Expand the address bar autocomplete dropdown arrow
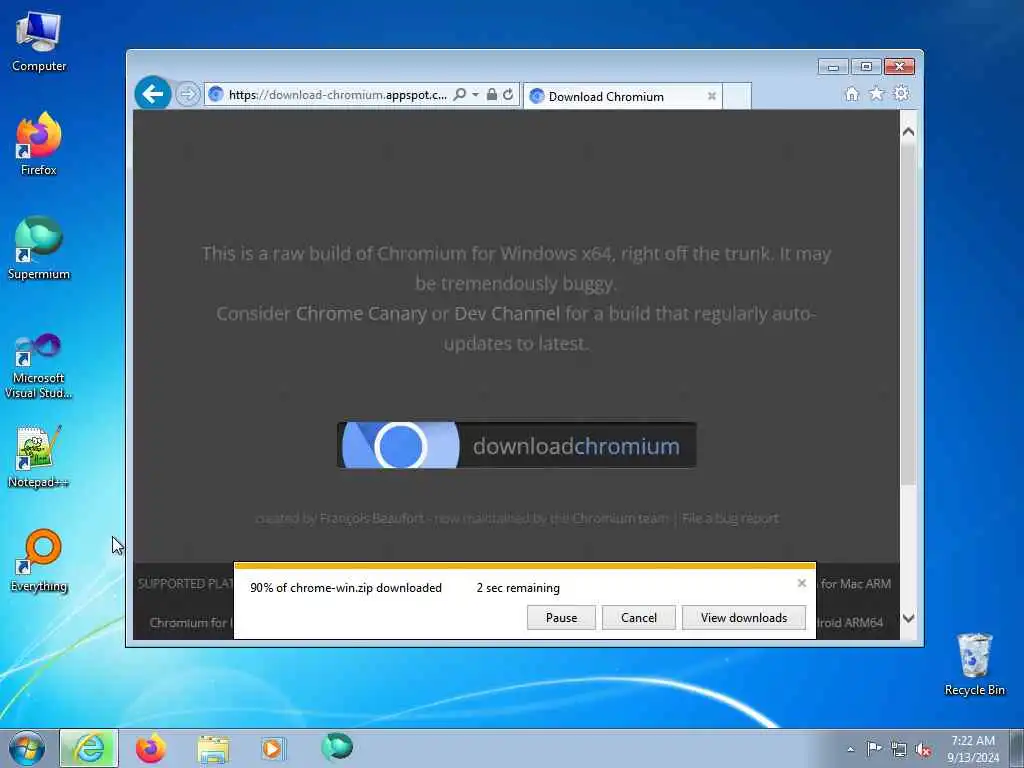 [x=475, y=95]
